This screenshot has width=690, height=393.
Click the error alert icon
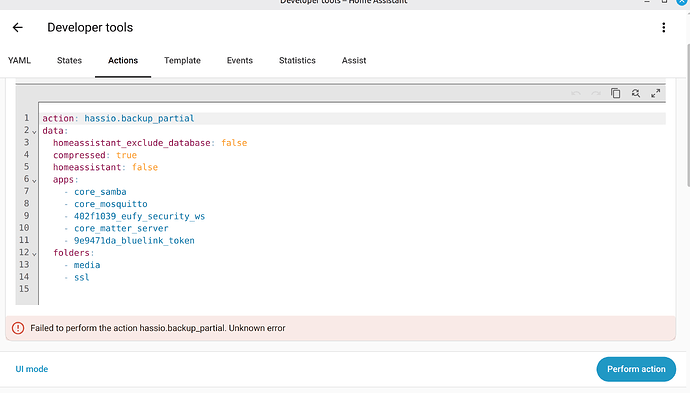pos(18,328)
